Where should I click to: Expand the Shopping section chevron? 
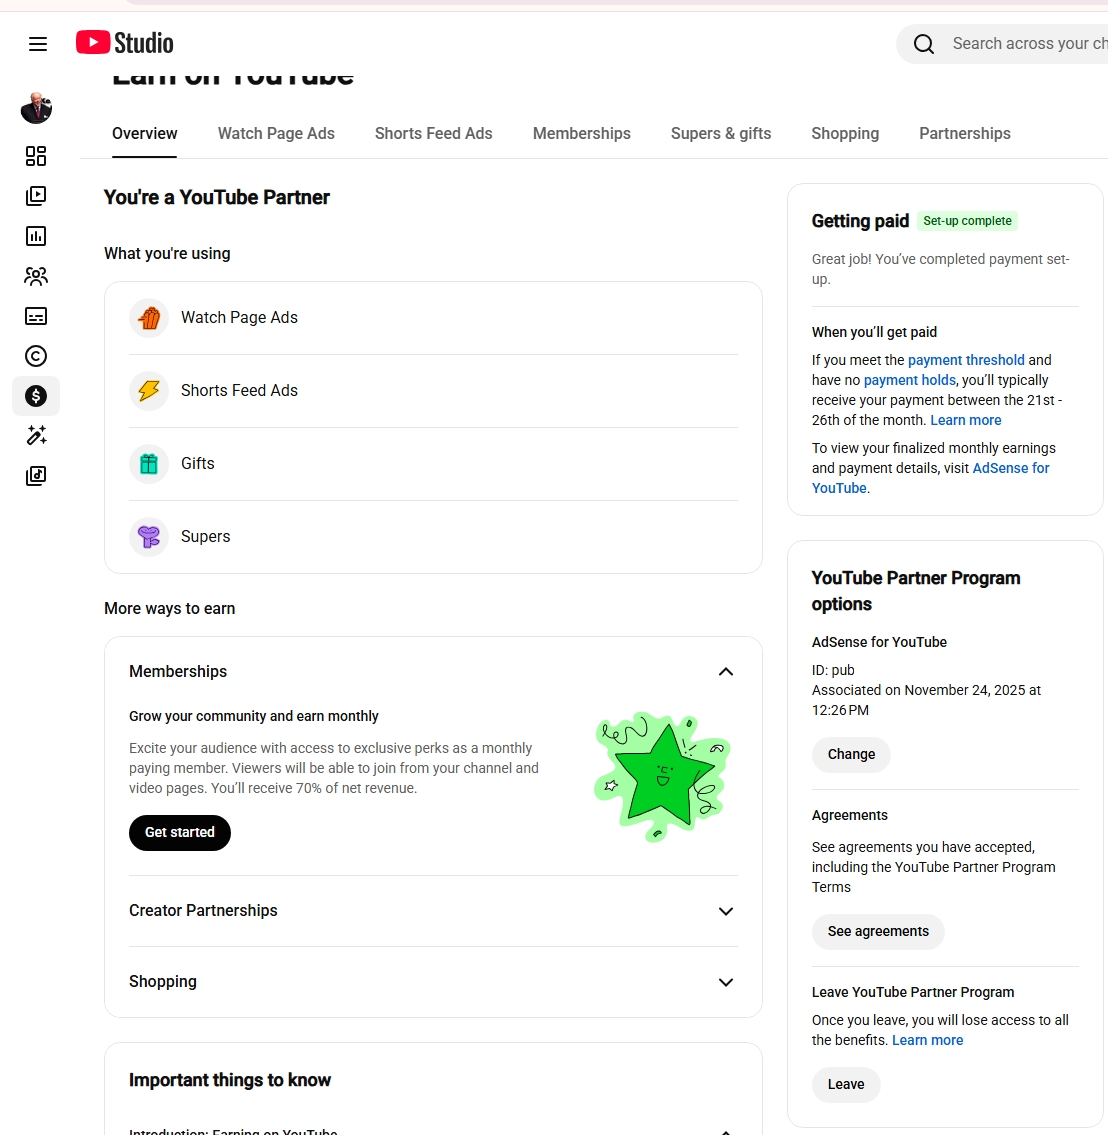726,982
